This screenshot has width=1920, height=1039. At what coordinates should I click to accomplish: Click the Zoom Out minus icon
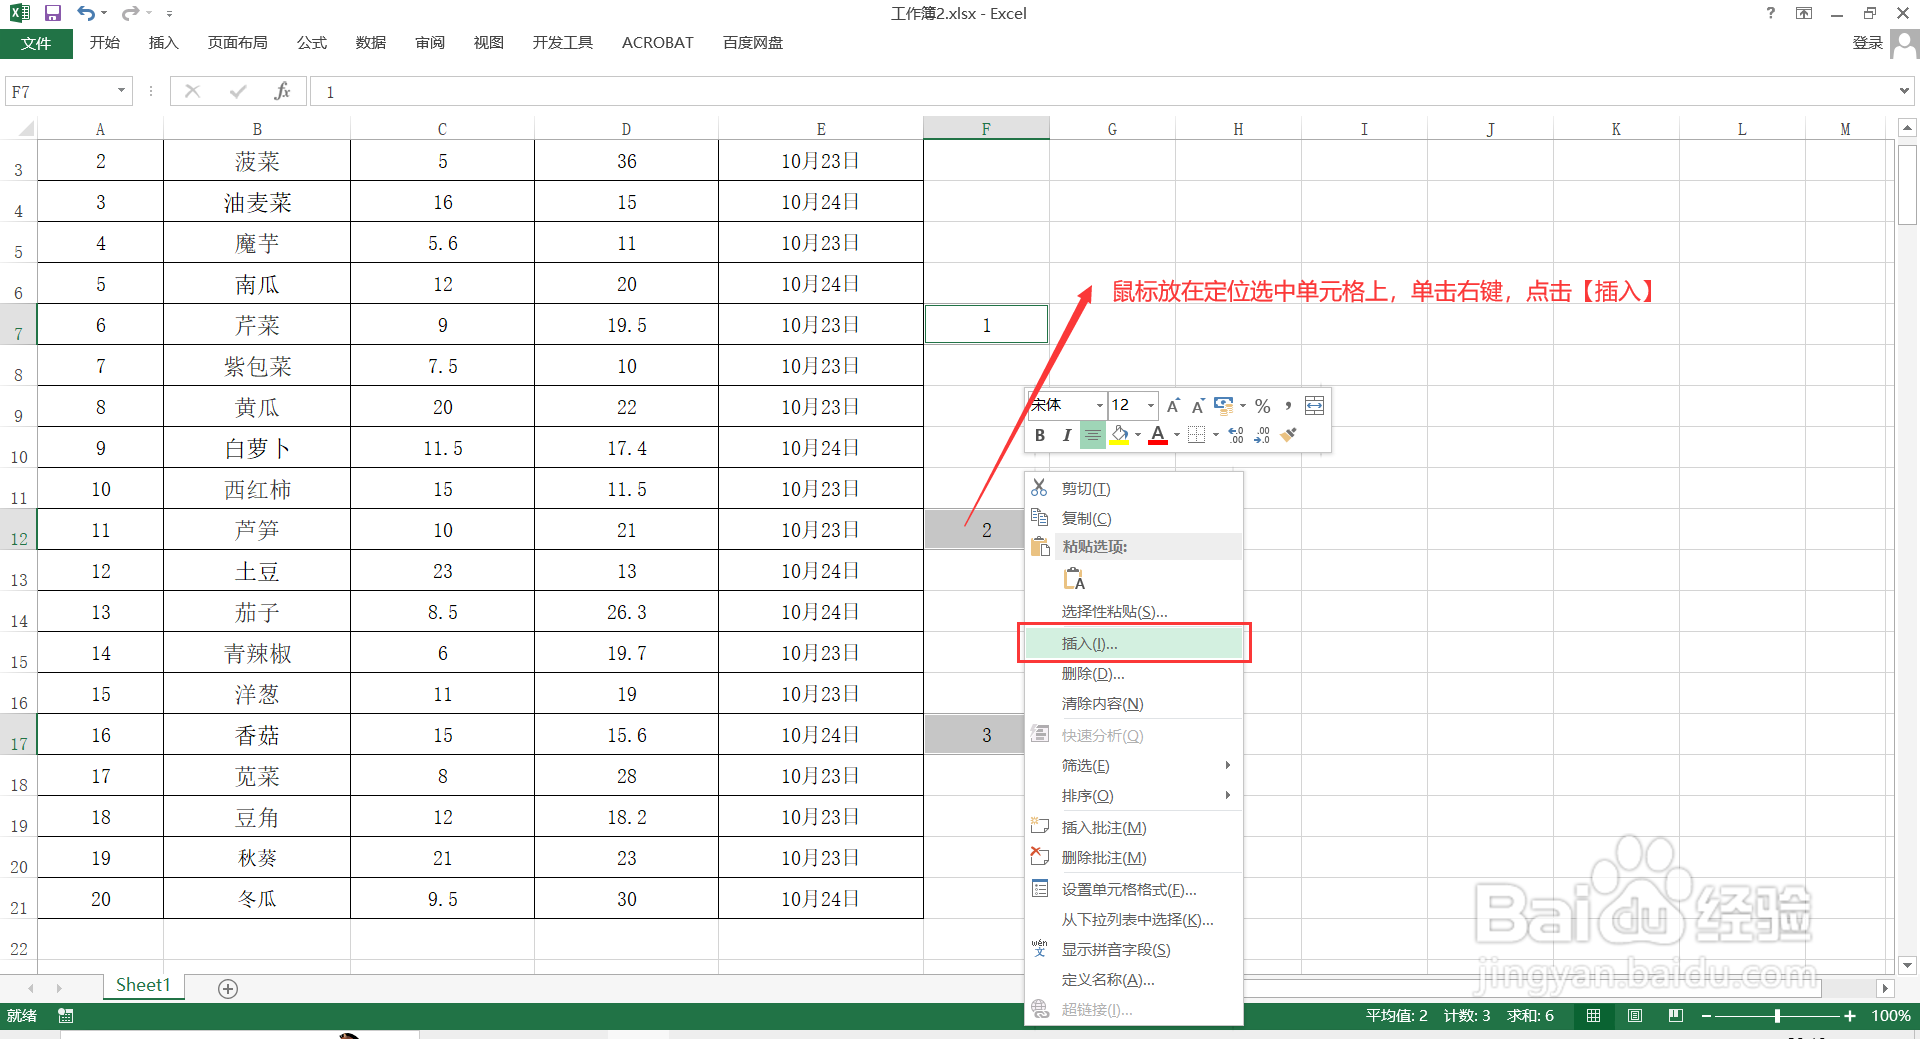tap(1706, 1016)
